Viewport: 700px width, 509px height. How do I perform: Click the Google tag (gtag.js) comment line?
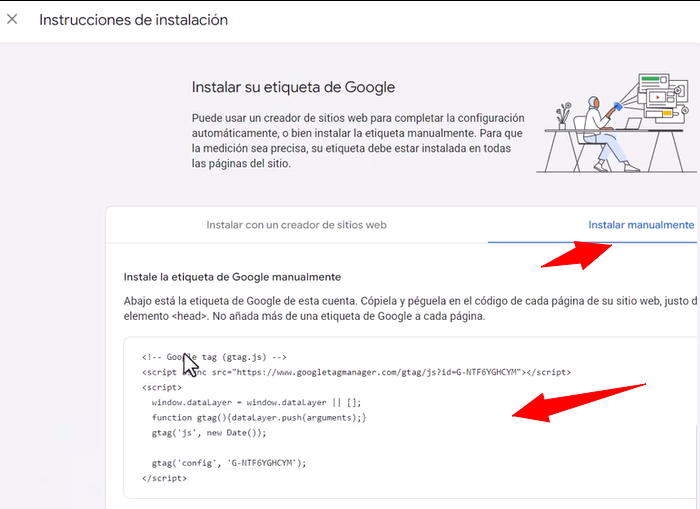coord(214,357)
